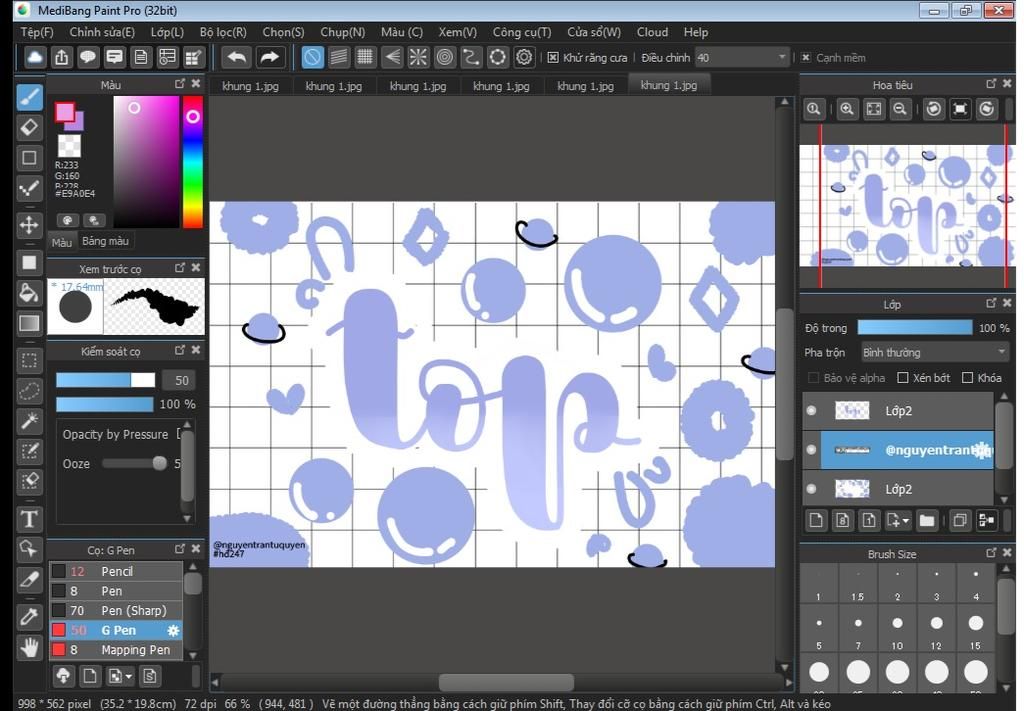The height and width of the screenshot is (711, 1024).
Task: Adjust the Độ trong opacity slider
Action: [x=914, y=328]
